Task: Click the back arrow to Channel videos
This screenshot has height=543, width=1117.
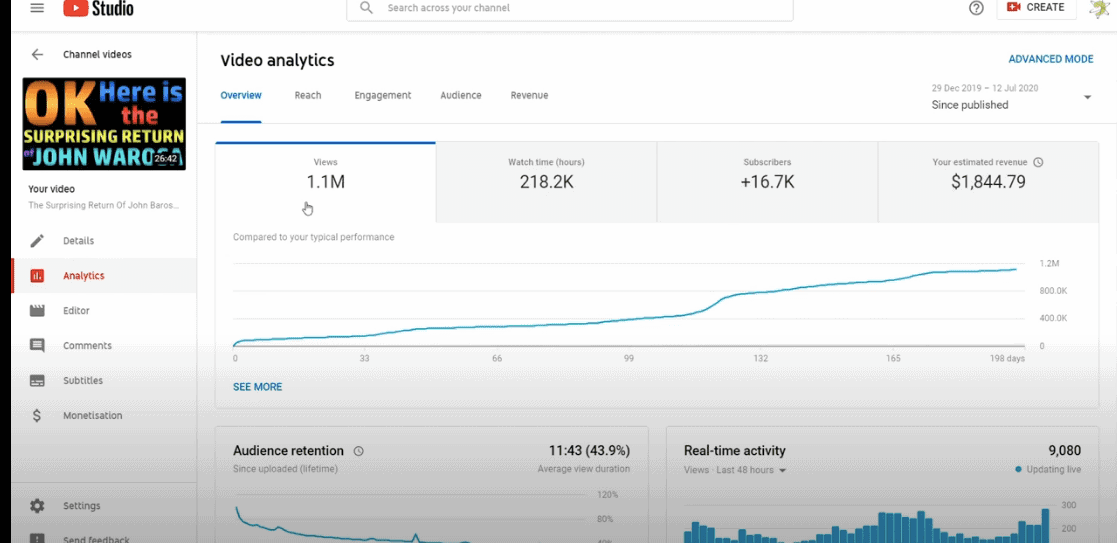Action: [x=37, y=55]
